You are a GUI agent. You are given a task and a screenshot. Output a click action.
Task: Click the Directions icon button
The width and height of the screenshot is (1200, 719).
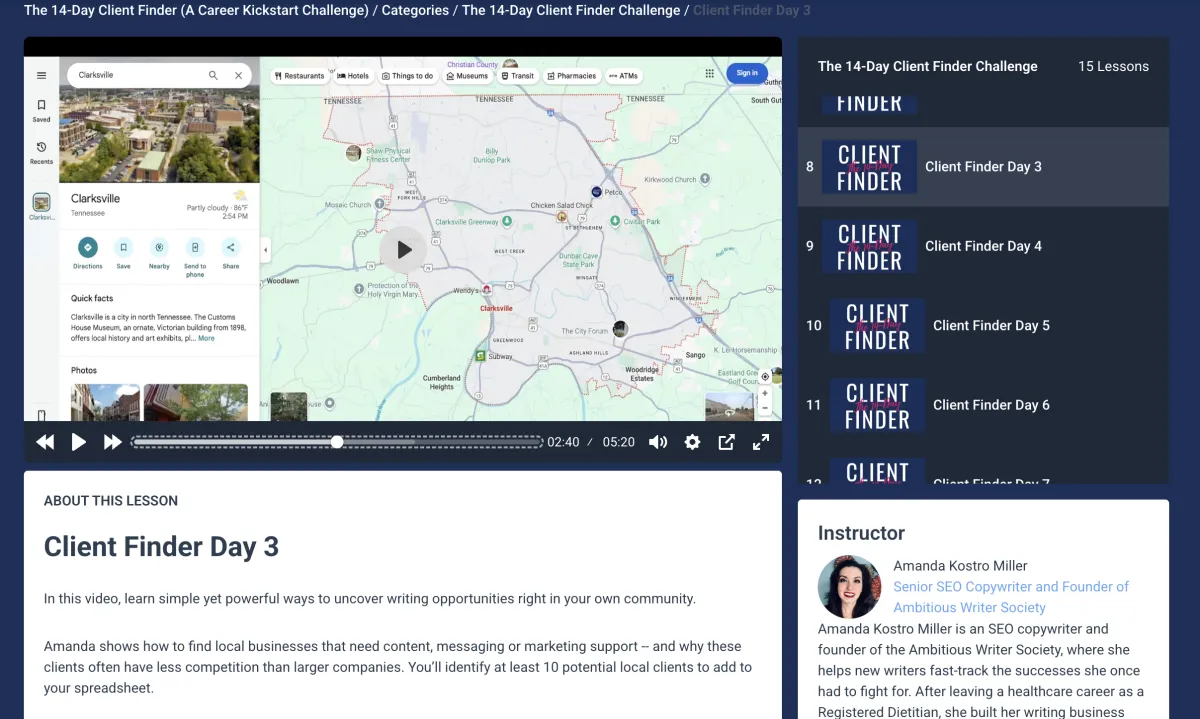point(88,248)
